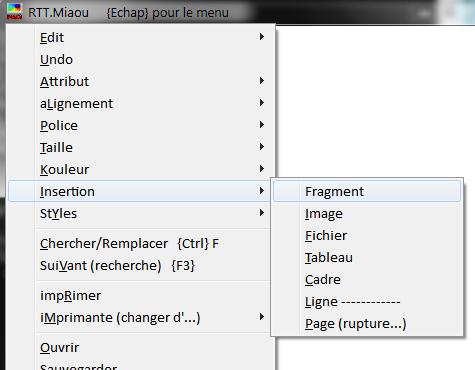Viewport: 475px width, 370px height.
Task: Choose Fichier in the Insertion submenu
Action: (x=367, y=235)
